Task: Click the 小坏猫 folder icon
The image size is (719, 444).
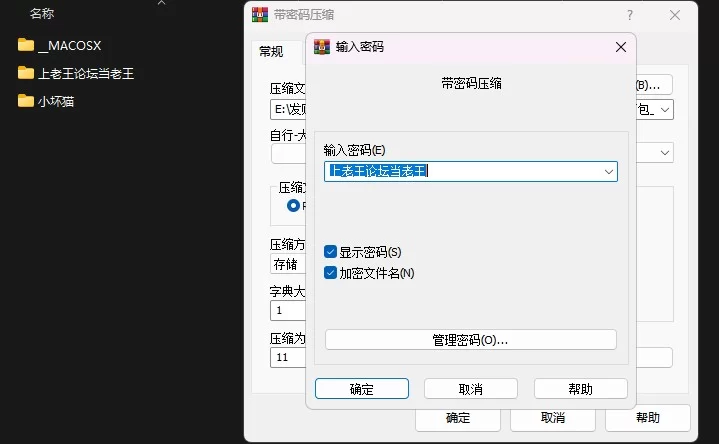Action: point(26,100)
